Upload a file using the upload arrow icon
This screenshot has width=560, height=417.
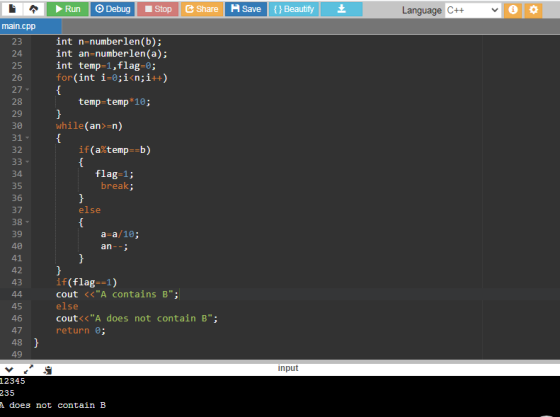(34, 9)
